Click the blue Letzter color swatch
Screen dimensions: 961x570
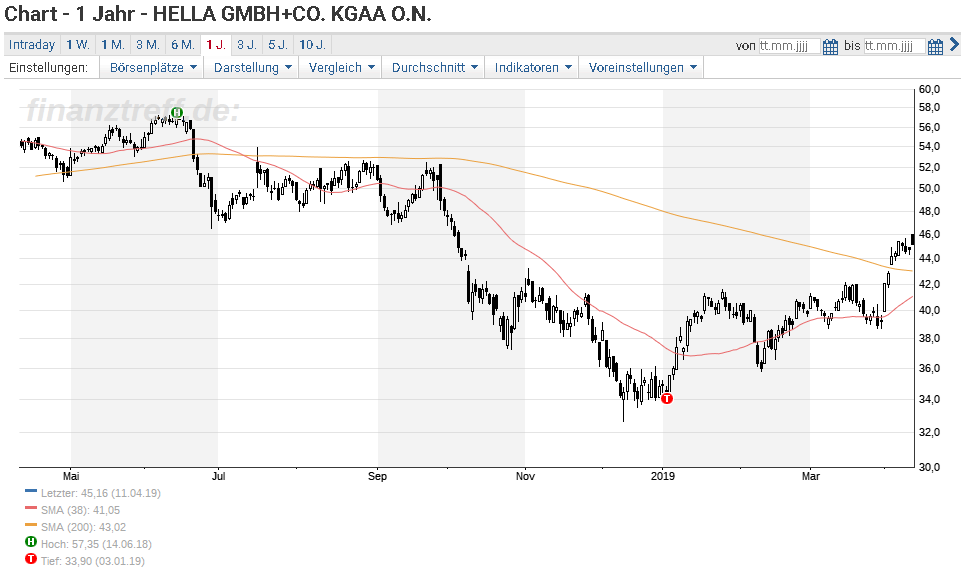click(31, 491)
